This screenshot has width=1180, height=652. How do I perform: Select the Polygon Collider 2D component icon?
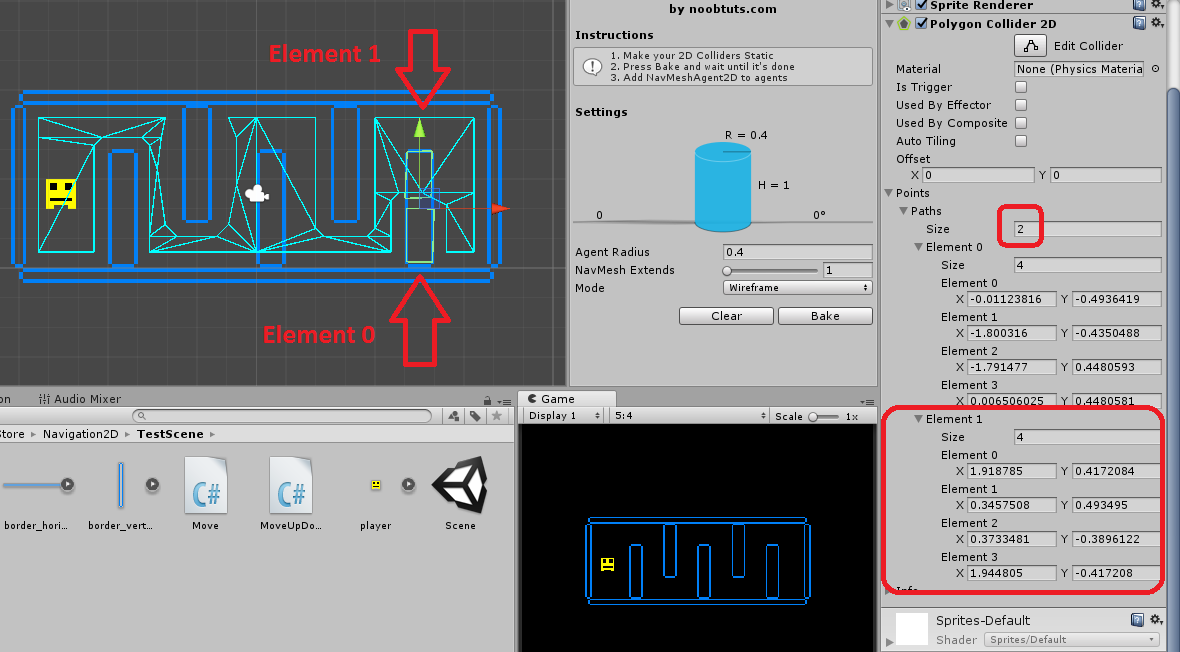coord(903,23)
